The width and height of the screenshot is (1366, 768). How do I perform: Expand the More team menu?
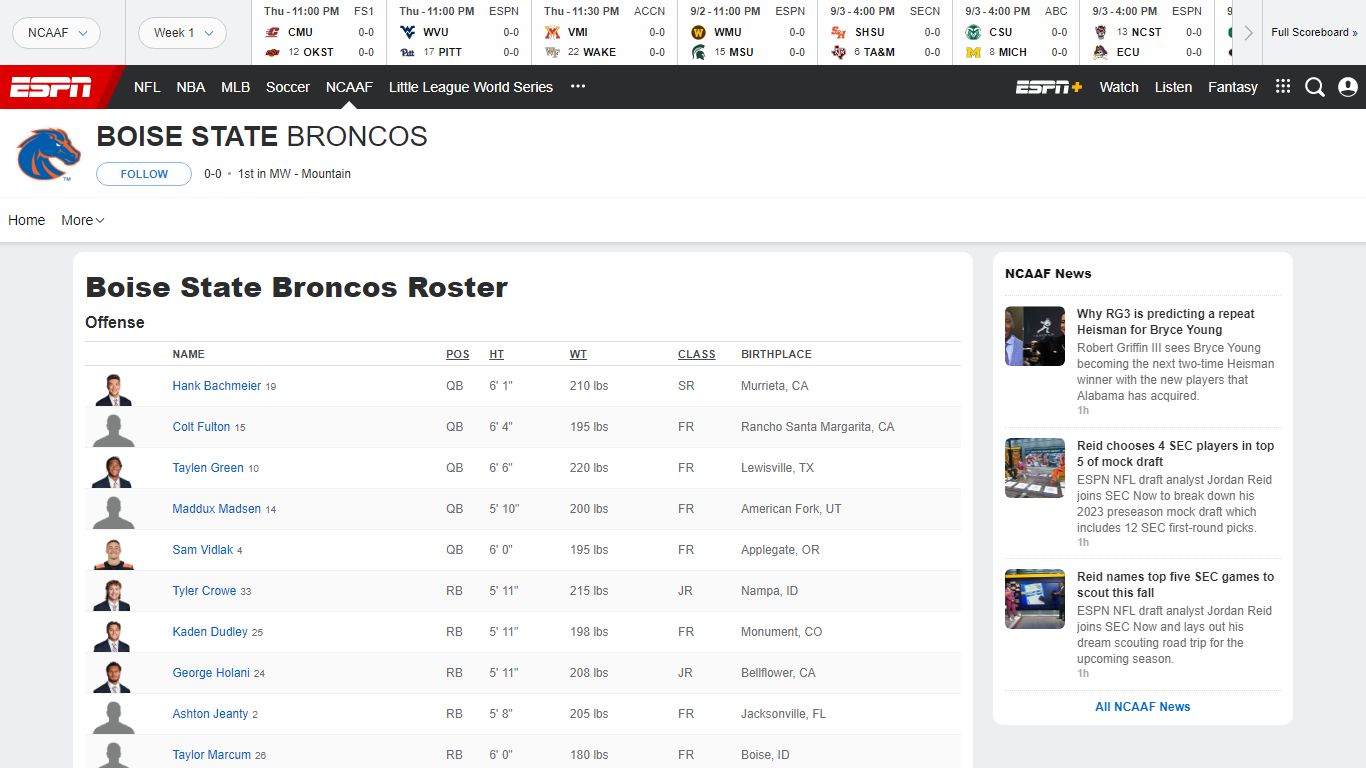point(83,220)
